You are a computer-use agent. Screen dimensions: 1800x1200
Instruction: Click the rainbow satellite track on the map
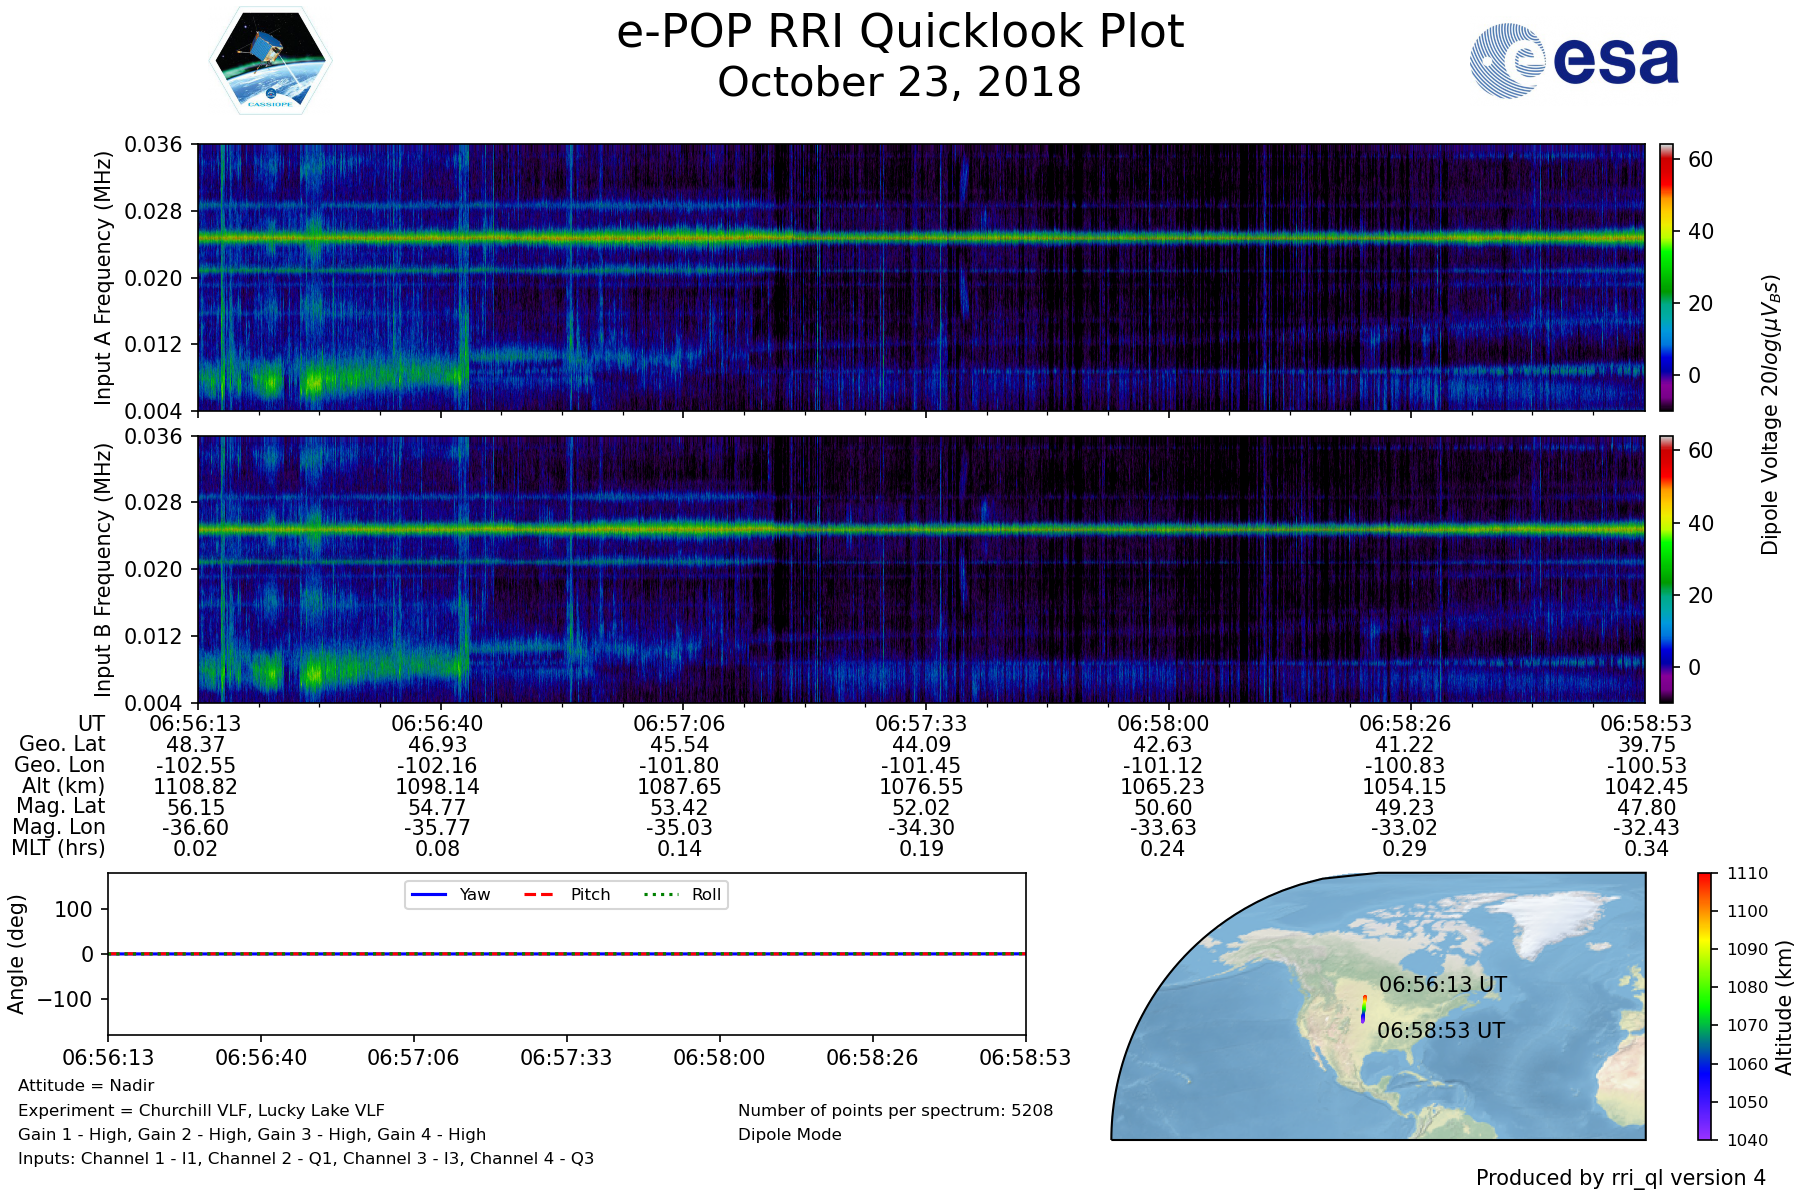(x=1363, y=1008)
